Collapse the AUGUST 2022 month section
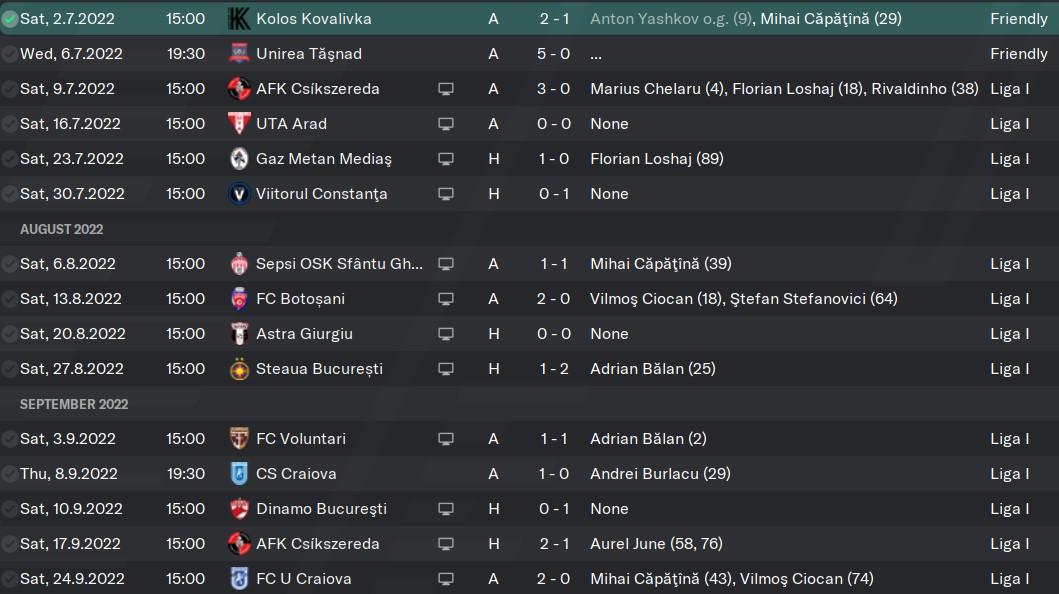Image resolution: width=1059 pixels, height=594 pixels. coord(61,229)
